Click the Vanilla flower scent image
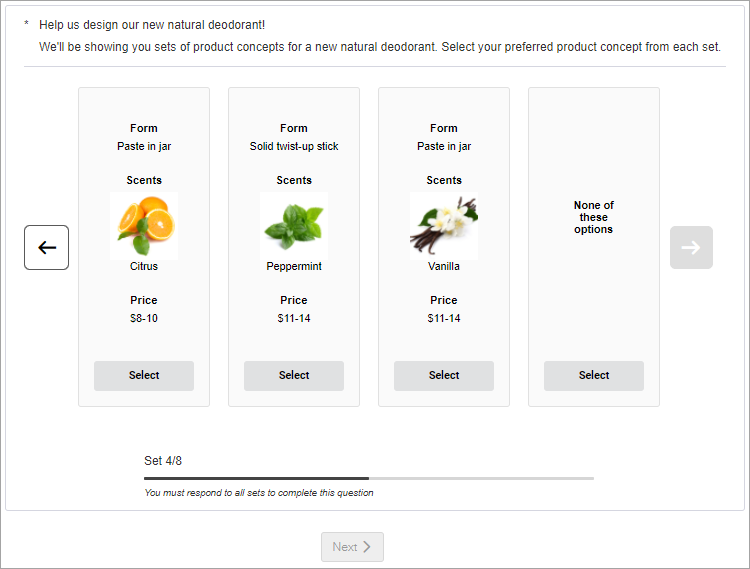This screenshot has height=569, width=750. (x=444, y=226)
